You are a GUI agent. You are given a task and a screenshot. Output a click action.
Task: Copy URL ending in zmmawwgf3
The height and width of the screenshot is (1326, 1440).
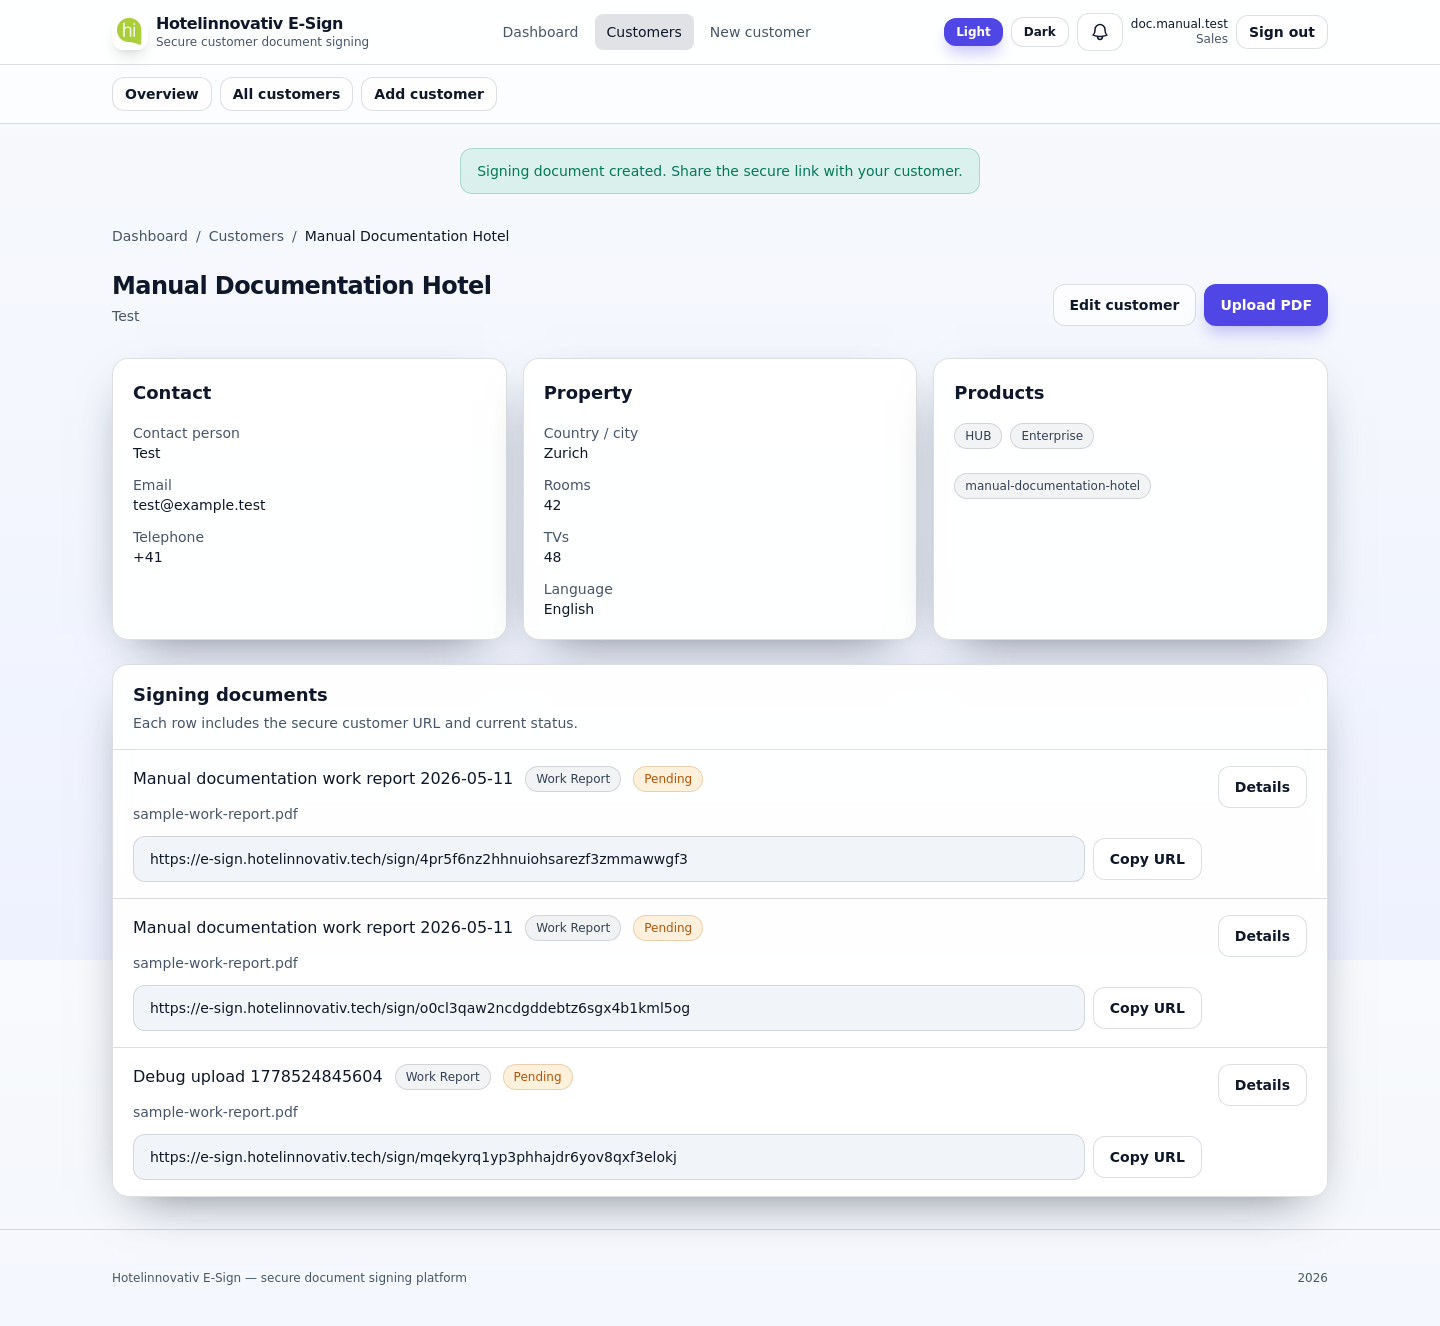coord(1147,859)
